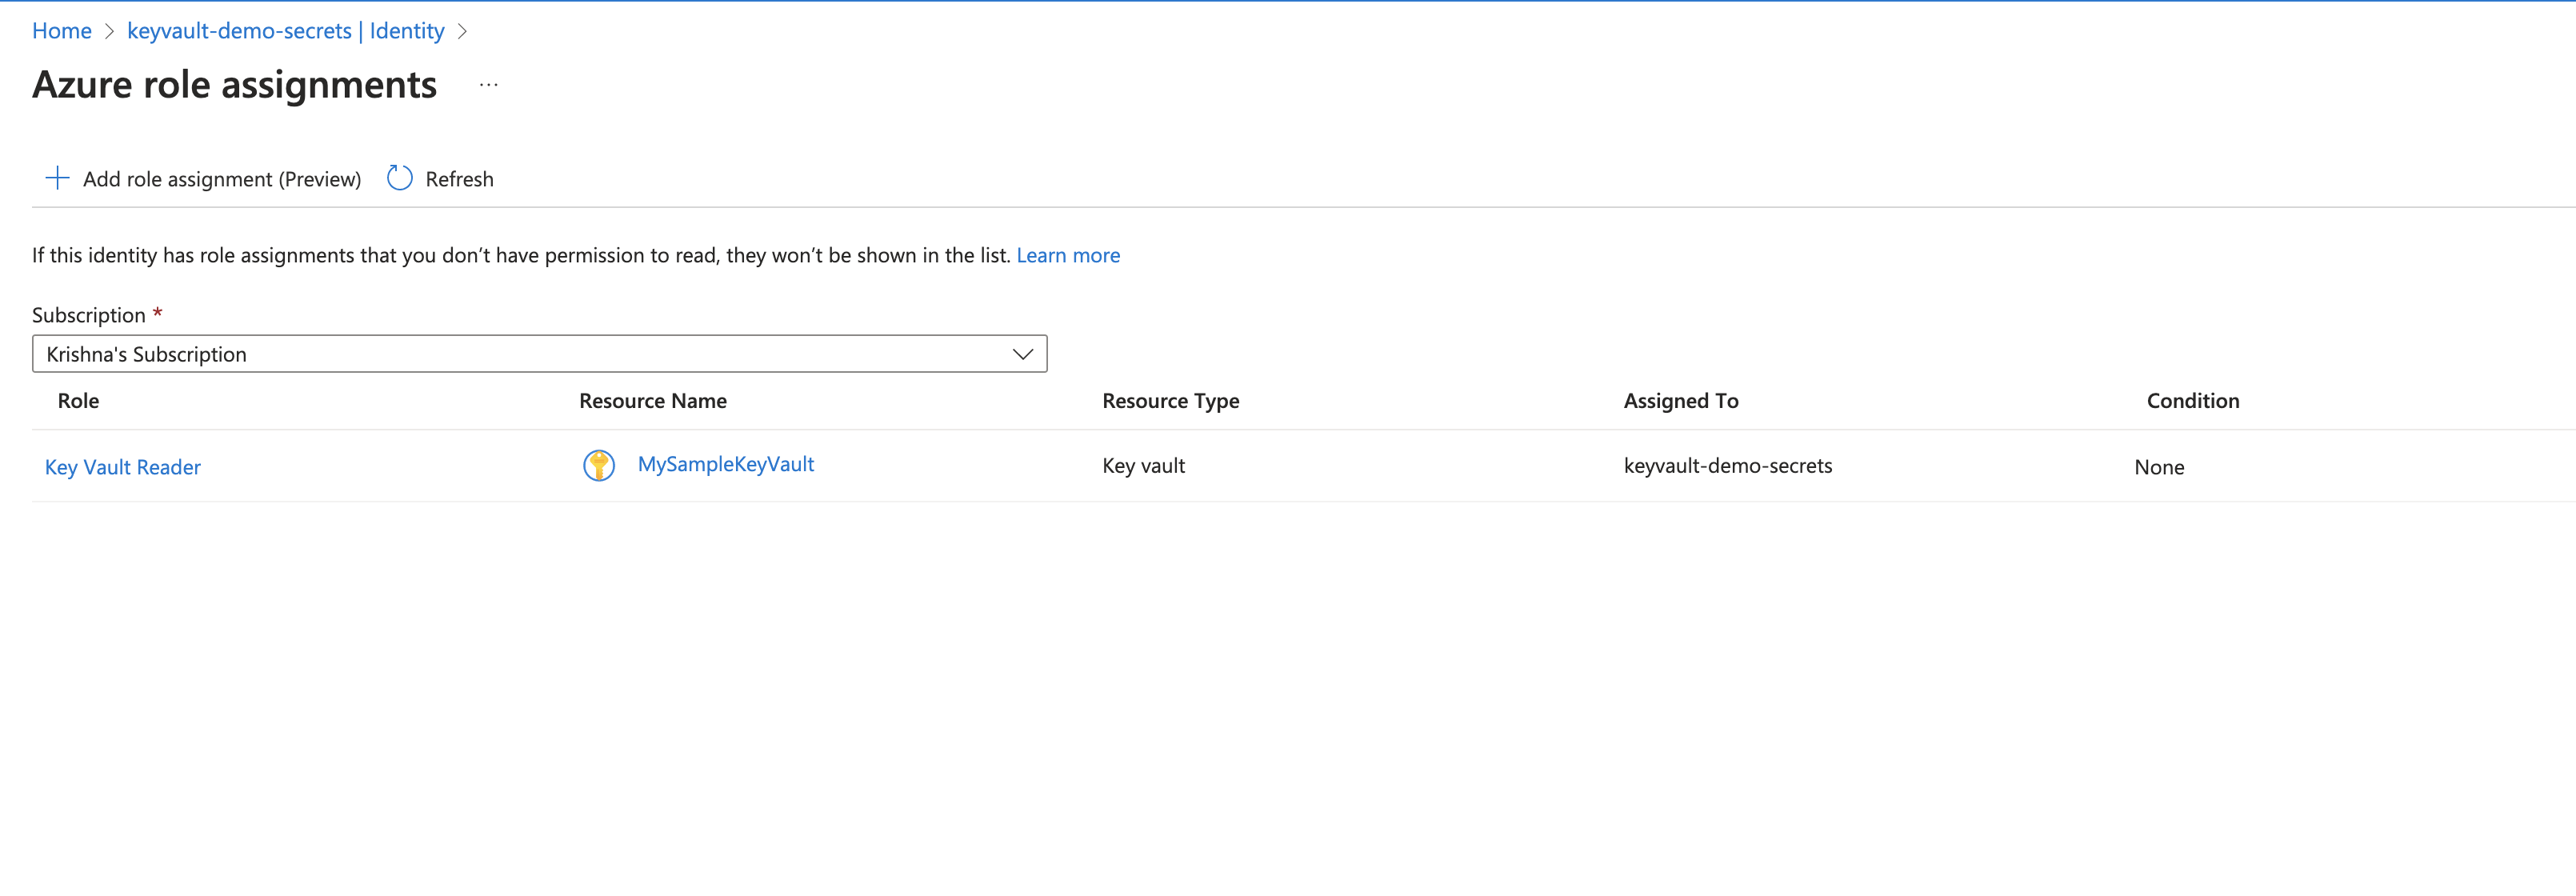Navigate to Home via breadcrumb

pos(61,31)
